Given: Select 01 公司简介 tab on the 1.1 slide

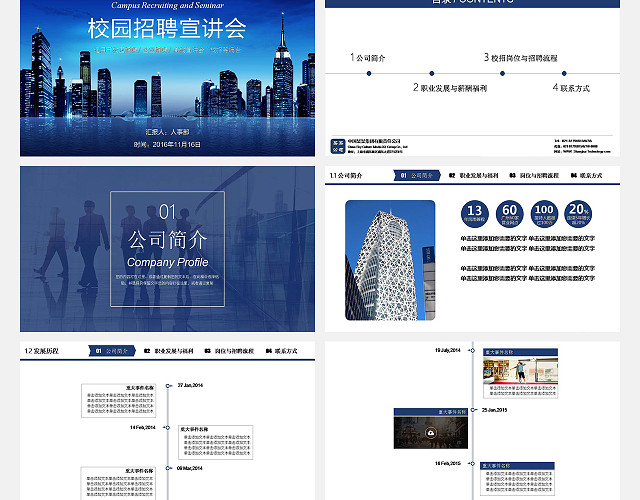Looking at the screenshot, I should click(417, 176).
